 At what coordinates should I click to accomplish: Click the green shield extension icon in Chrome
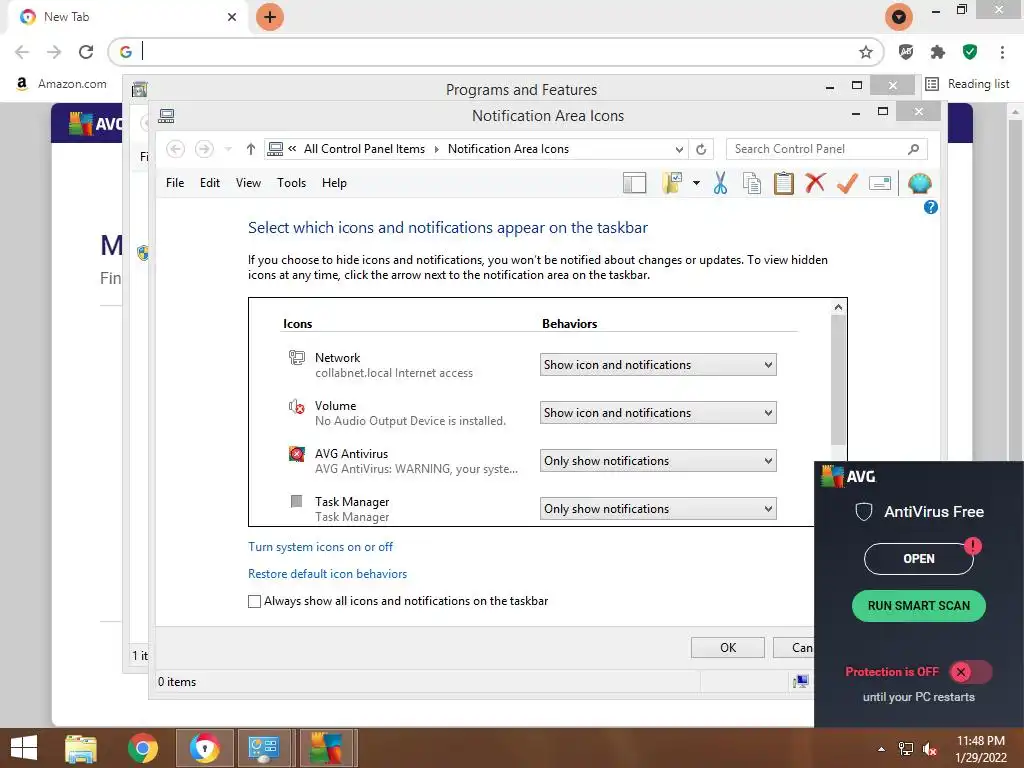pyautogui.click(x=970, y=52)
